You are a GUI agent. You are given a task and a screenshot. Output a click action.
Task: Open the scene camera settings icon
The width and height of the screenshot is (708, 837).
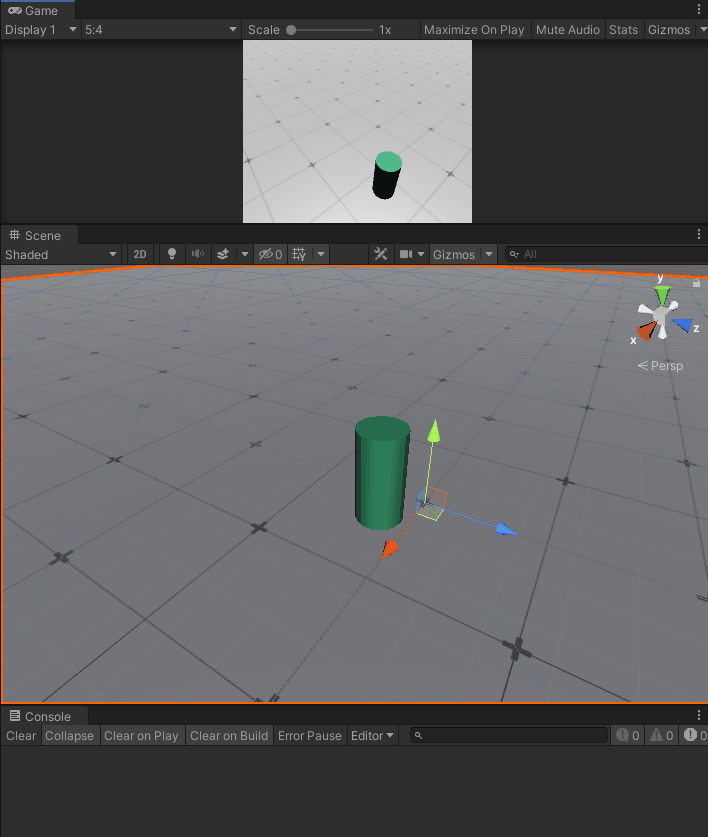[406, 255]
